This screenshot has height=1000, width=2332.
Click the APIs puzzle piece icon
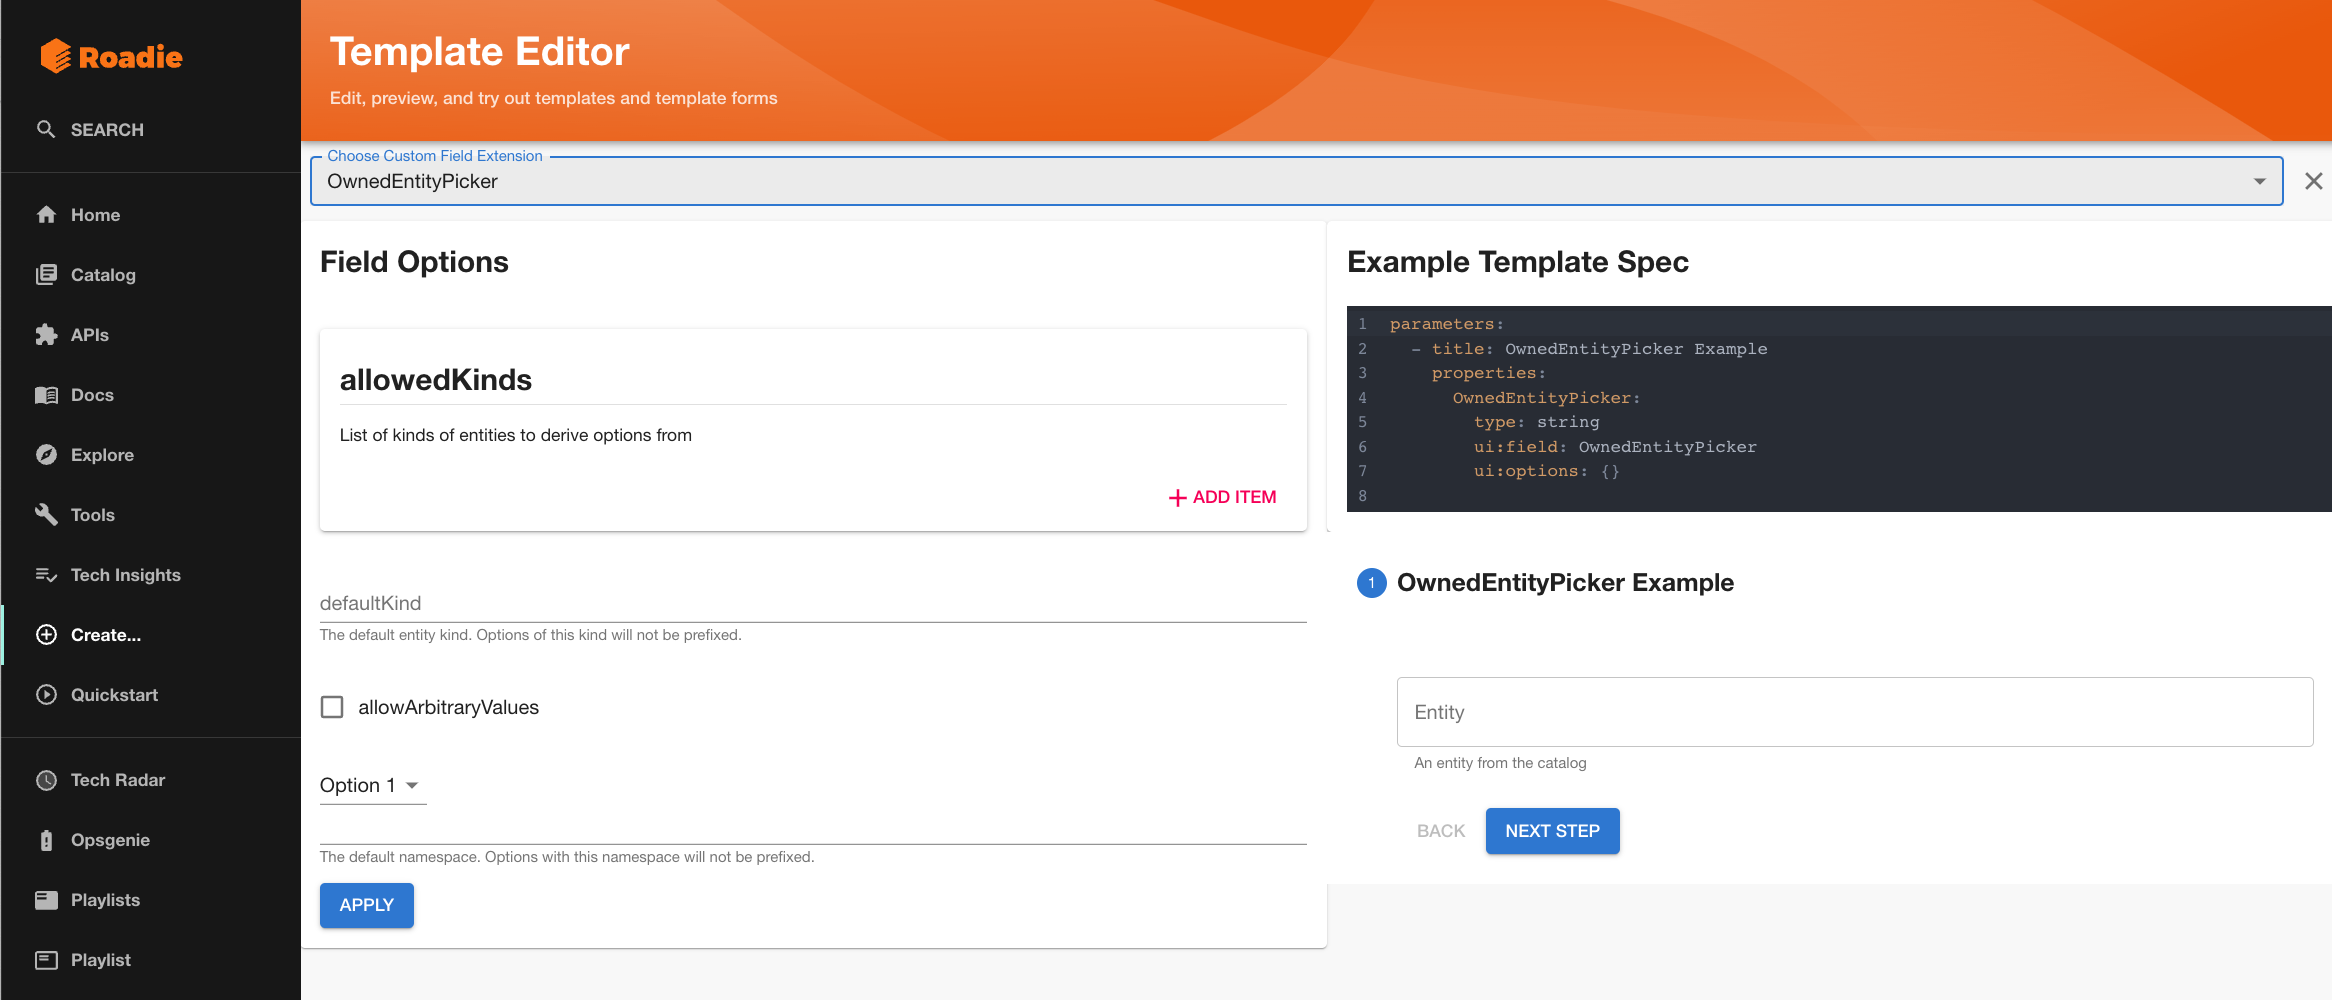pyautogui.click(x=46, y=334)
